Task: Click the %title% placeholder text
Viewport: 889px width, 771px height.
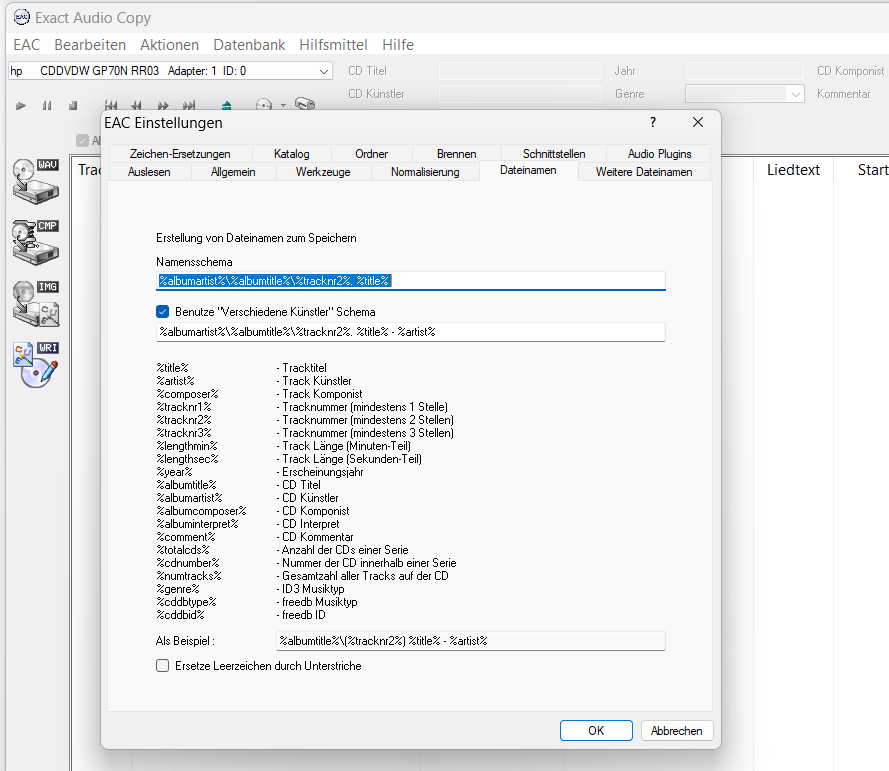Action: click(x=173, y=368)
